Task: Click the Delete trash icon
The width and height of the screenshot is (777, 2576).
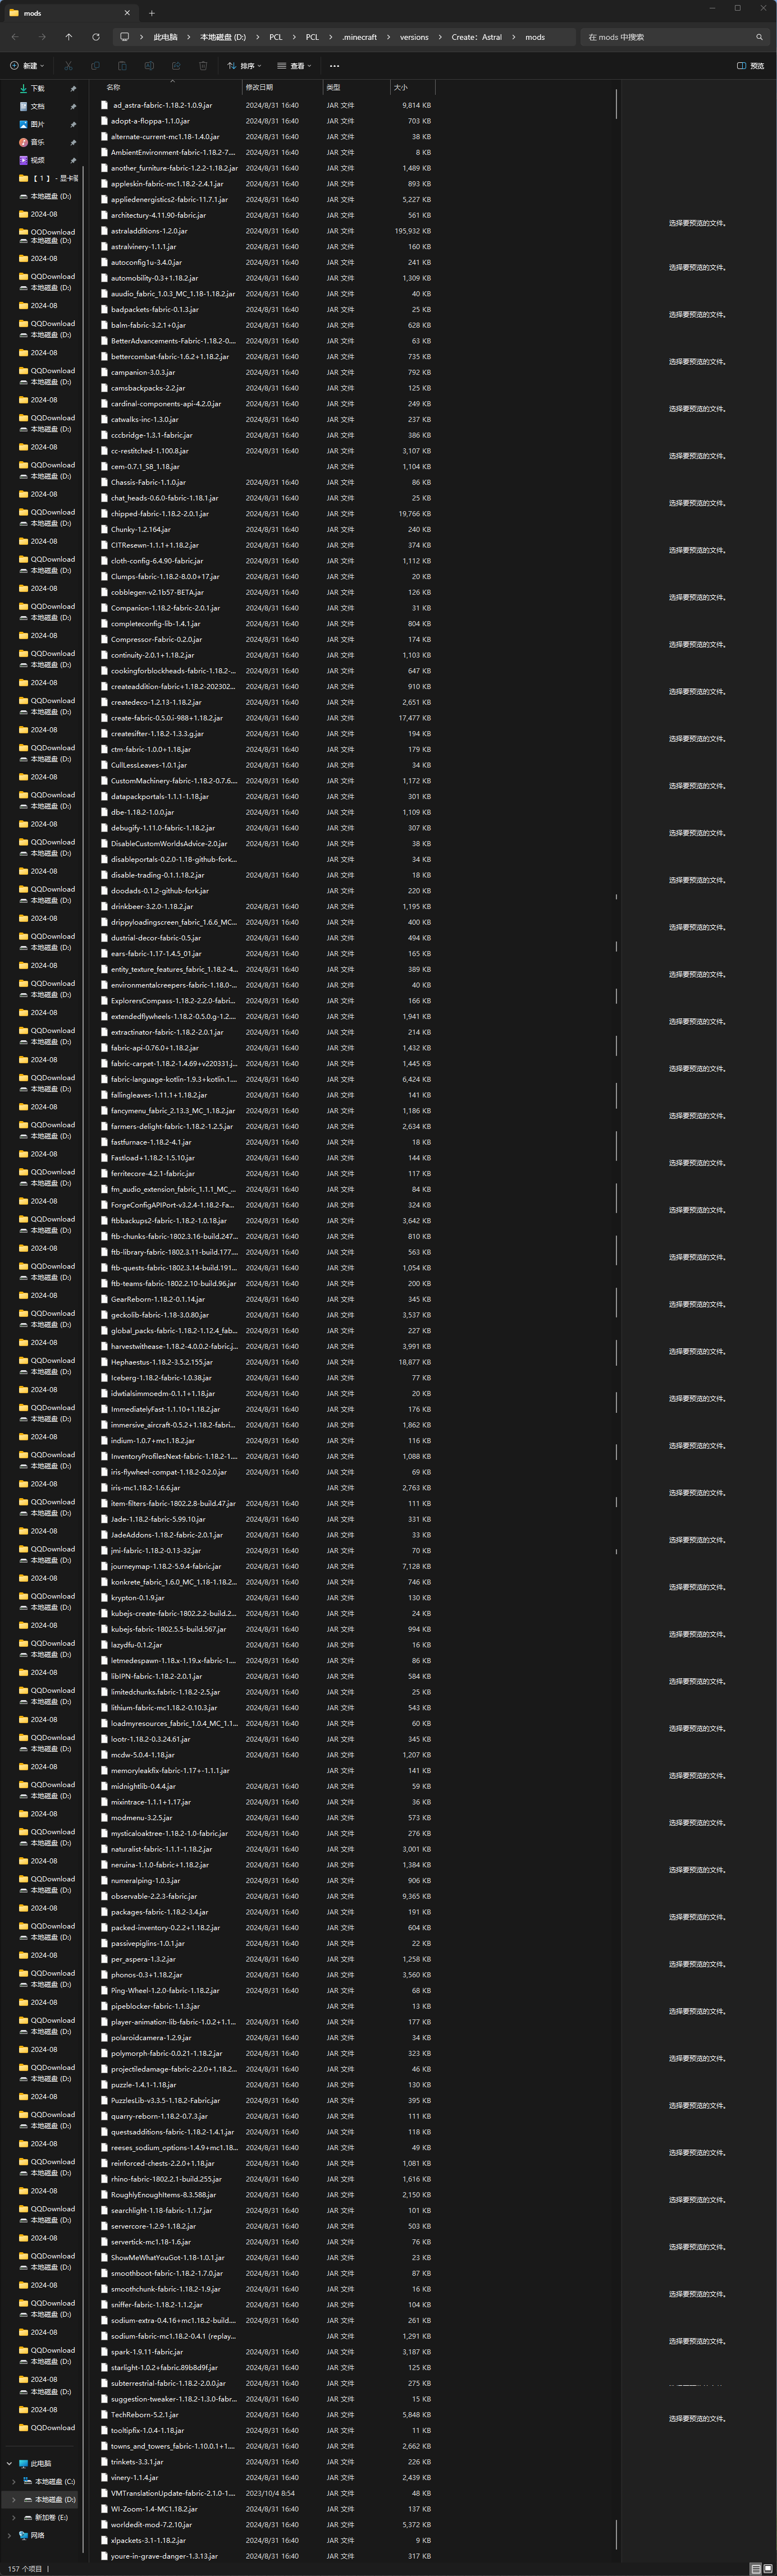Action: (x=203, y=66)
